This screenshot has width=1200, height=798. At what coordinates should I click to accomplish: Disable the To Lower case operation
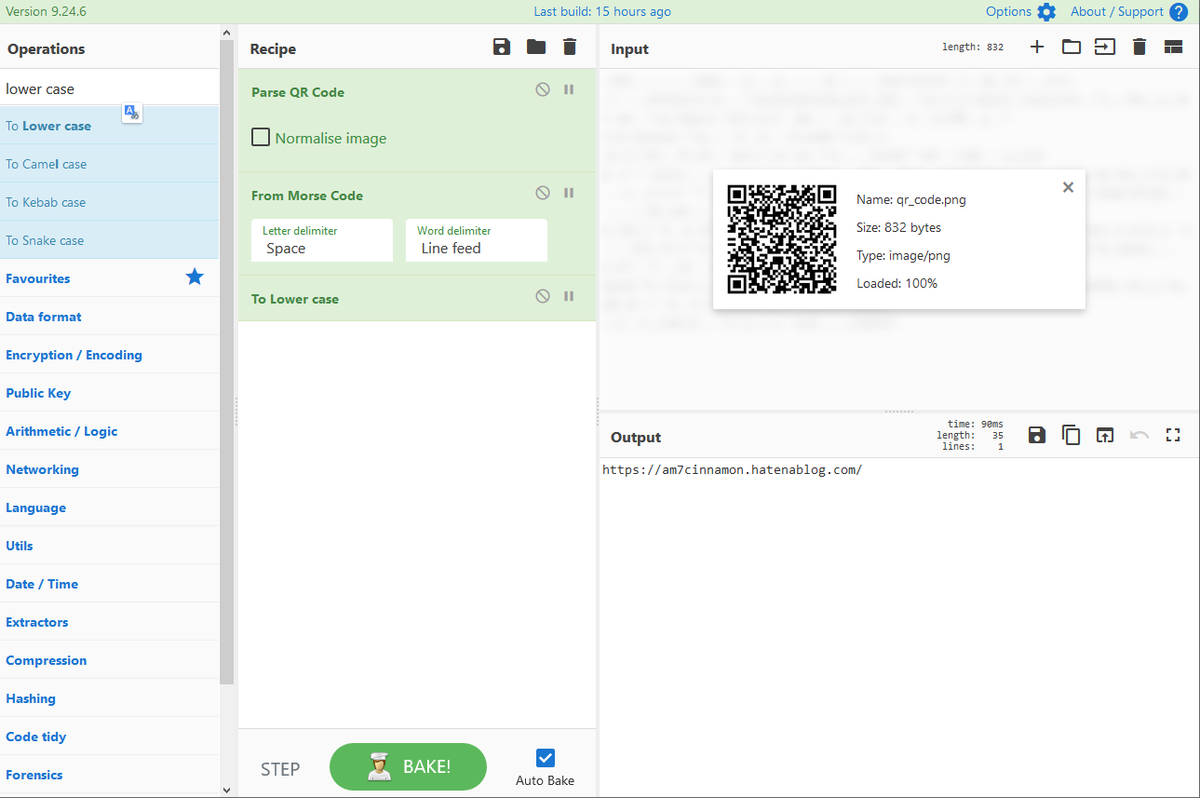click(x=542, y=297)
